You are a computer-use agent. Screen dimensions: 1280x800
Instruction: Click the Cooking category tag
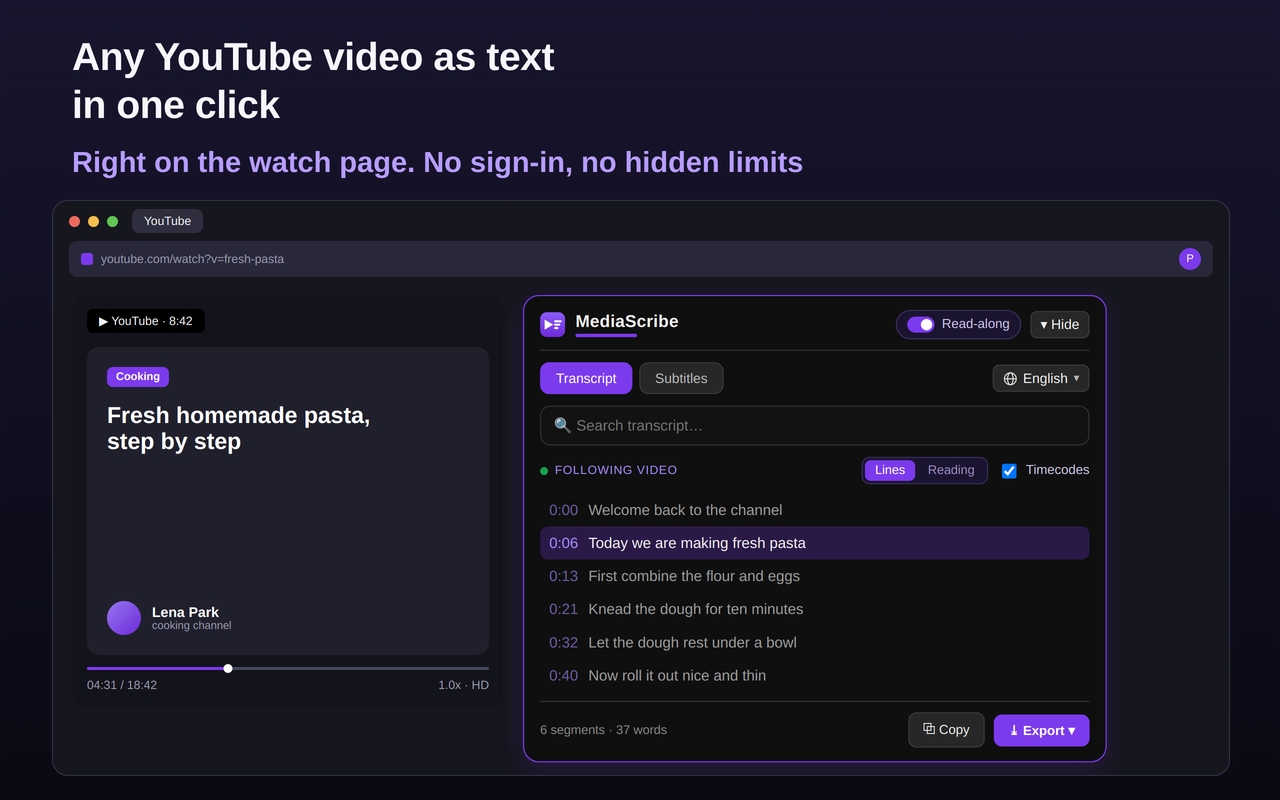[x=138, y=377]
